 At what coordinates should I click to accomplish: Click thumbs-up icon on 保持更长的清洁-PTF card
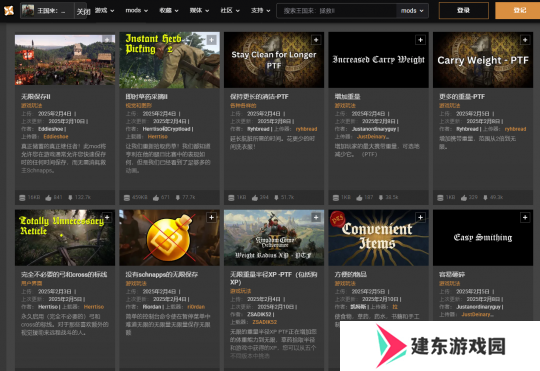255,198
